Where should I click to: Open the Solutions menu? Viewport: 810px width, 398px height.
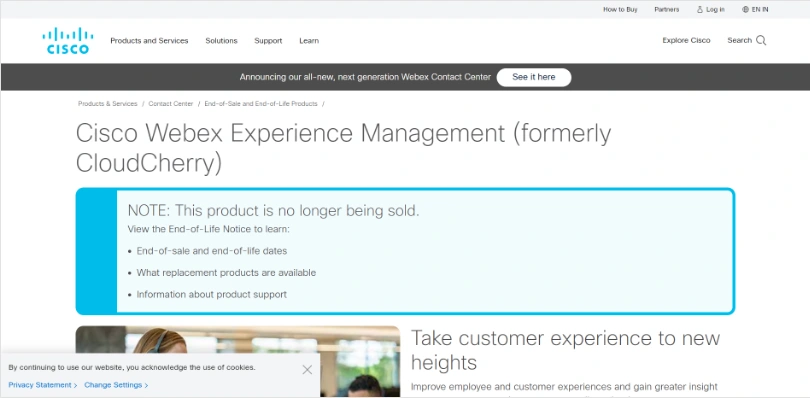coord(221,40)
